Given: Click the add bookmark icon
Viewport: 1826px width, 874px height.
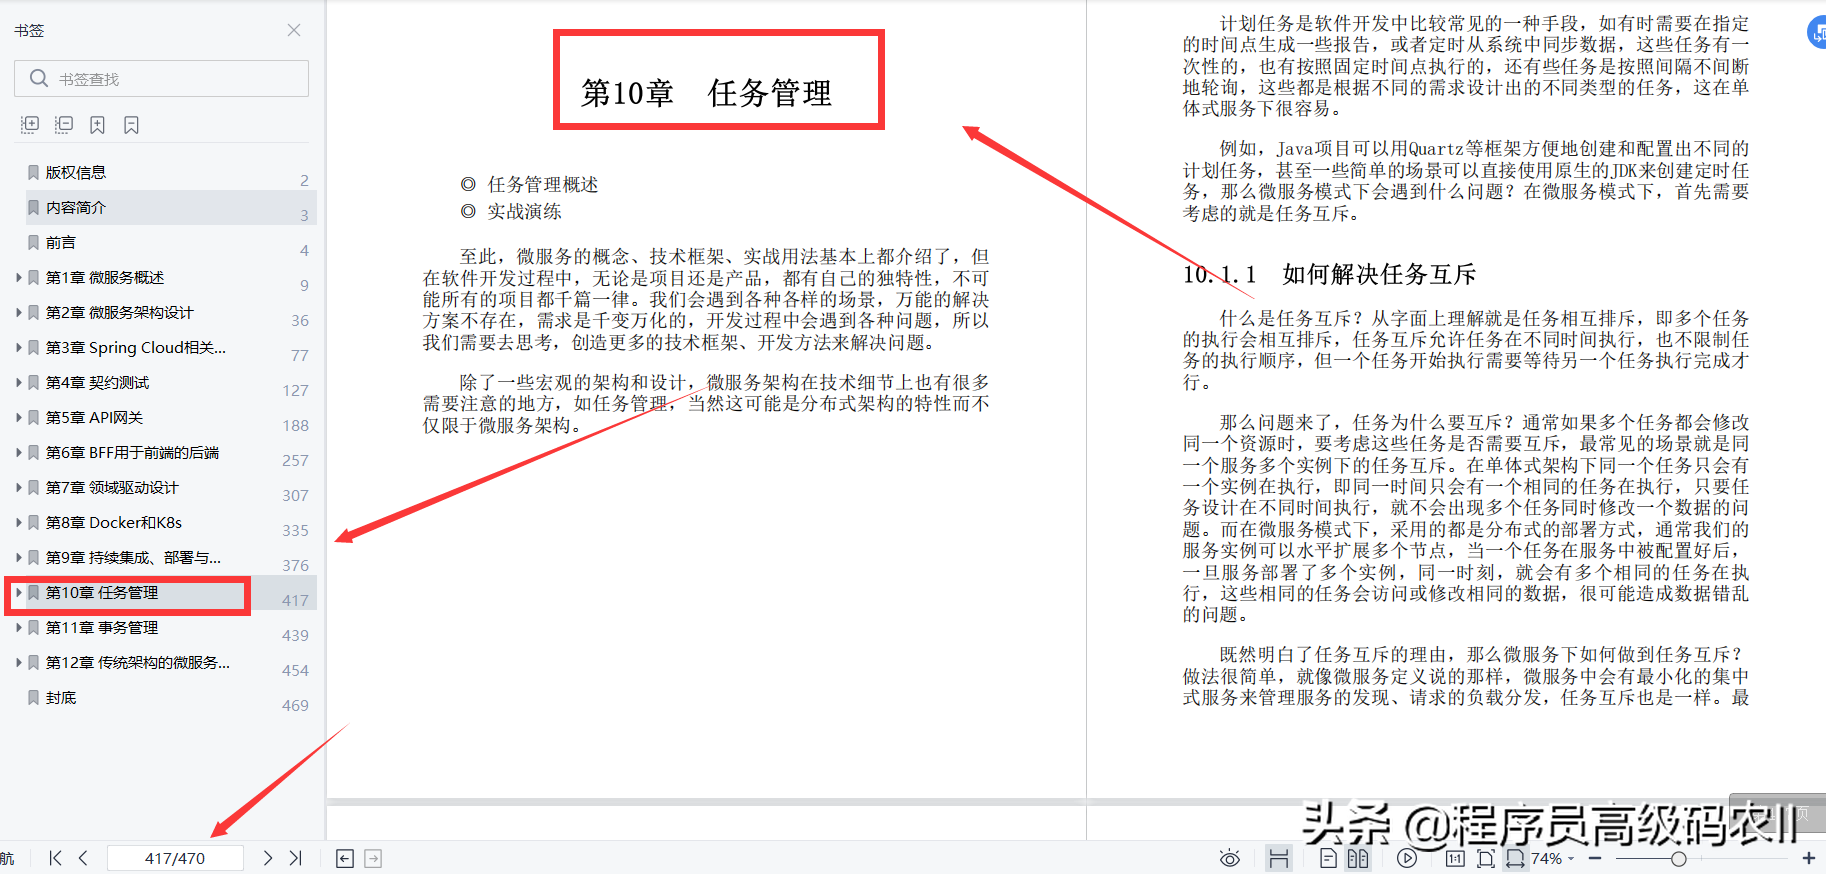Looking at the screenshot, I should click(97, 125).
